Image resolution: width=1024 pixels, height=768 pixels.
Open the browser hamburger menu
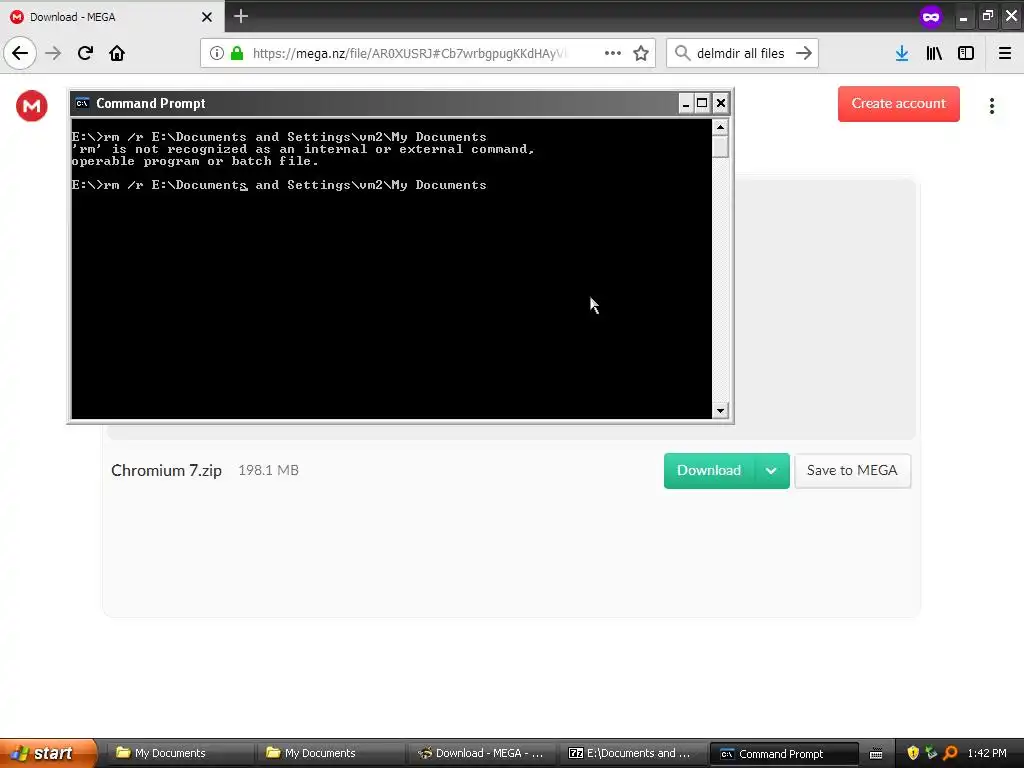[x=1005, y=53]
